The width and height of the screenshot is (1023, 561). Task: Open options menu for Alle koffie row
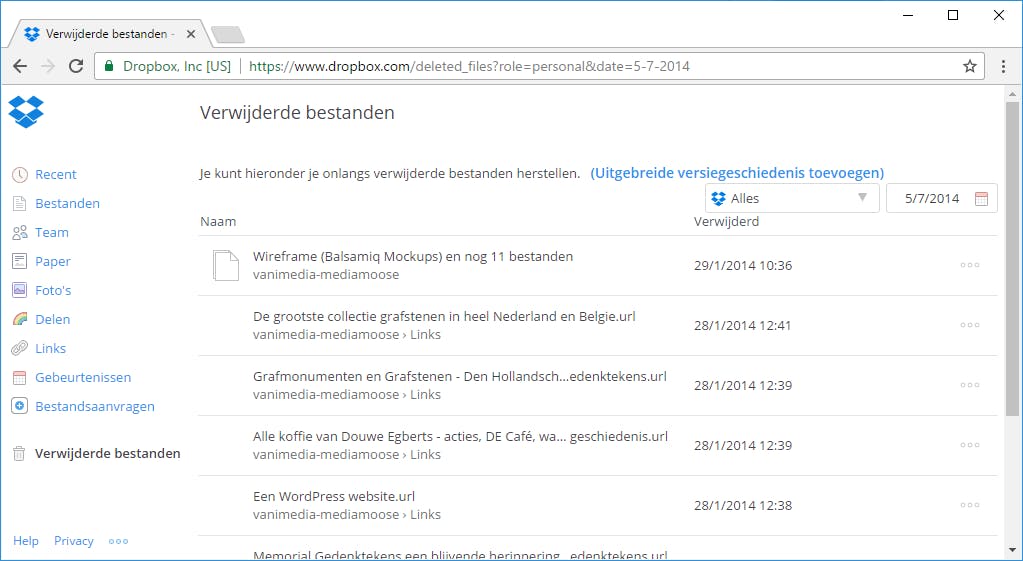tap(970, 445)
